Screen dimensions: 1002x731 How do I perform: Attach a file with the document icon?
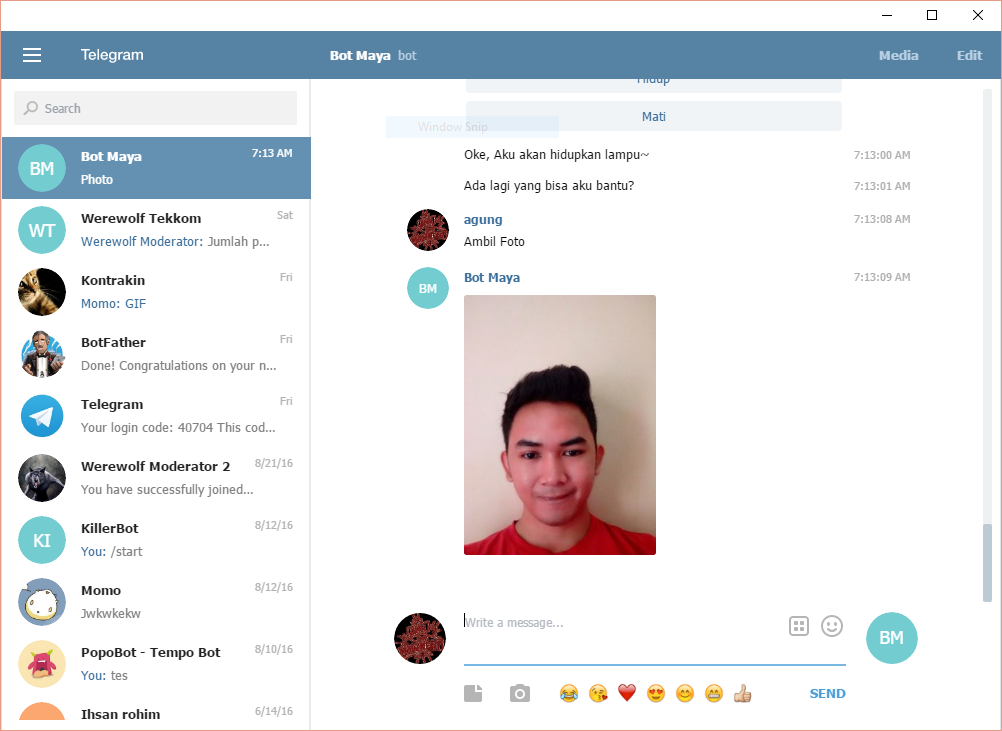coord(473,693)
